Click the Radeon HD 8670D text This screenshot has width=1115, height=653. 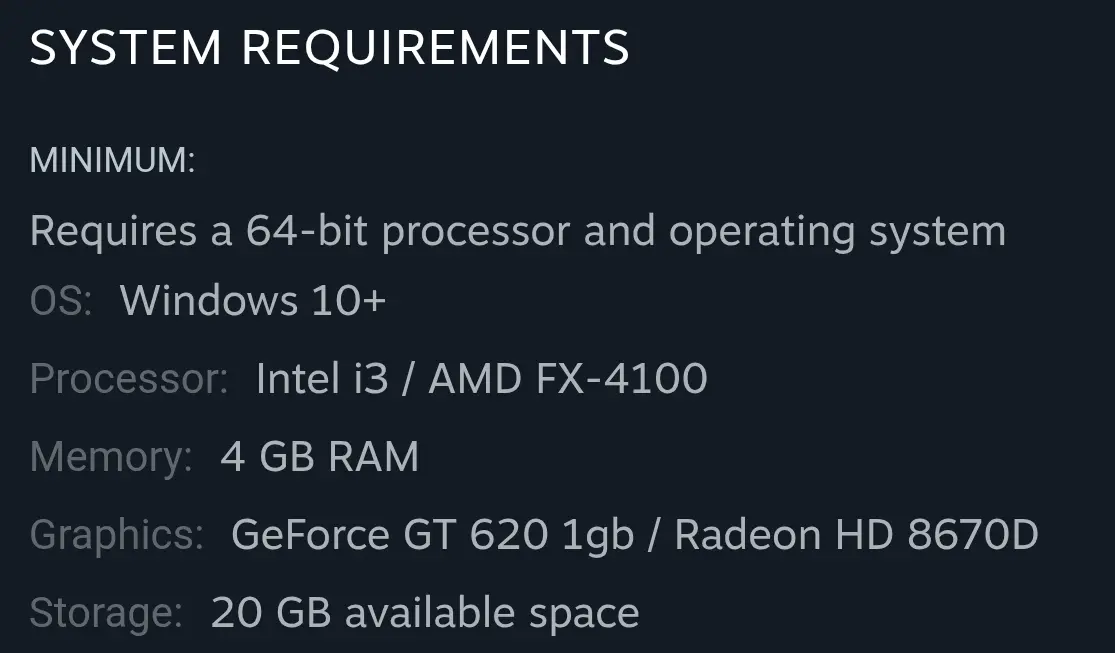[x=856, y=535]
